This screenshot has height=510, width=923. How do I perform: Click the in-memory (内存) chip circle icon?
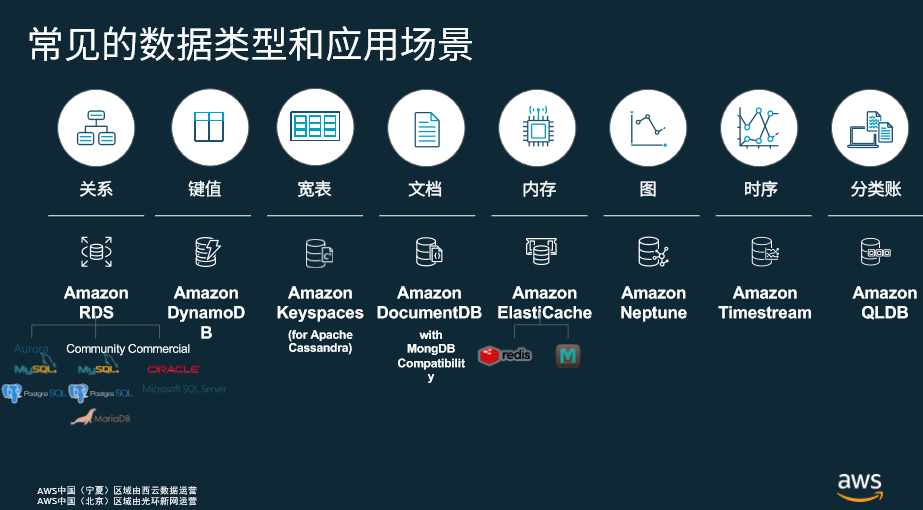pos(537,128)
